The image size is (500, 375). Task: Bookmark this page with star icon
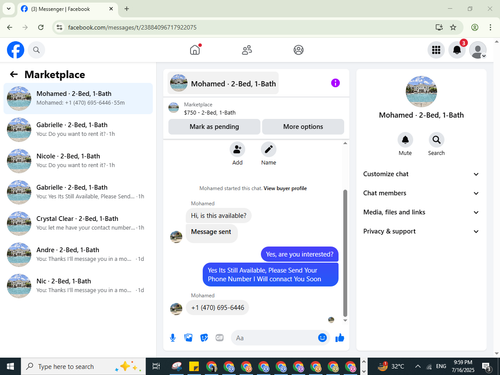(453, 27)
